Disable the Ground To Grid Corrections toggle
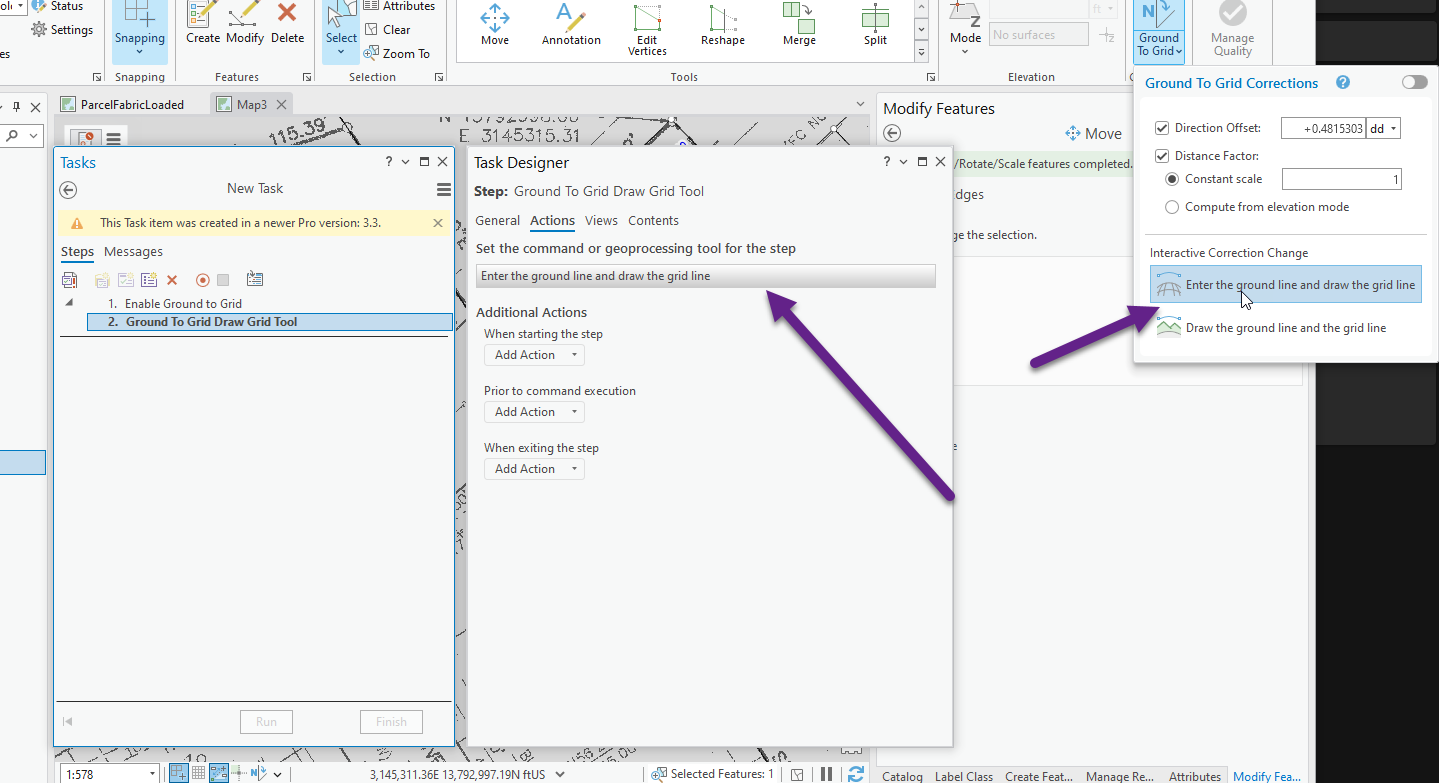The image size is (1439, 783). pos(1413,82)
